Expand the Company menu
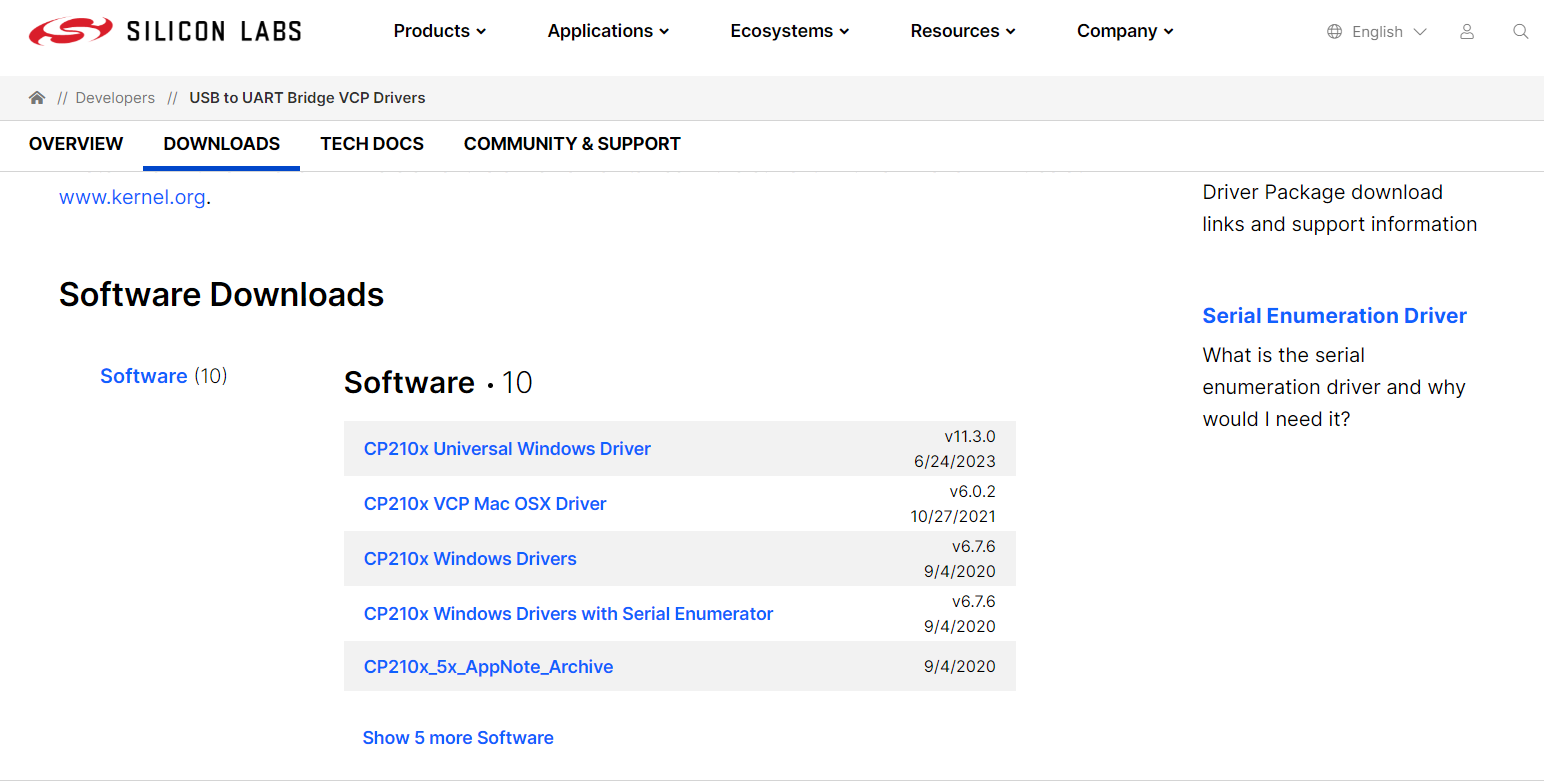Viewport: 1544px width, 784px height. 1125,31
